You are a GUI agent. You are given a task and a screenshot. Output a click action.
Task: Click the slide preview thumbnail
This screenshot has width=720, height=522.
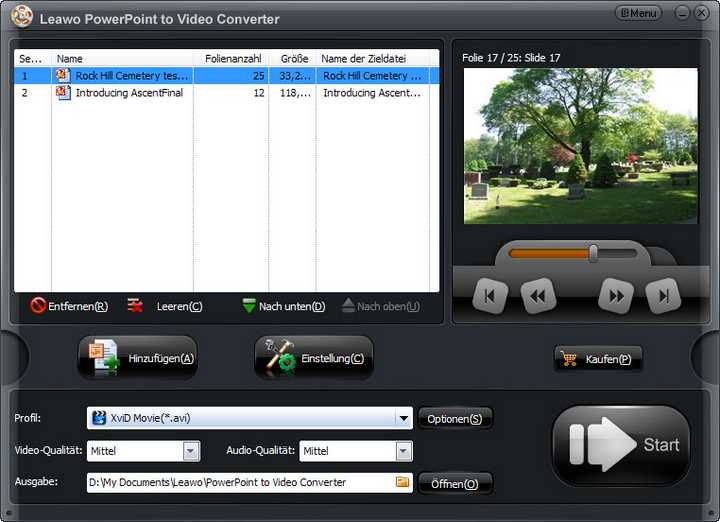580,146
